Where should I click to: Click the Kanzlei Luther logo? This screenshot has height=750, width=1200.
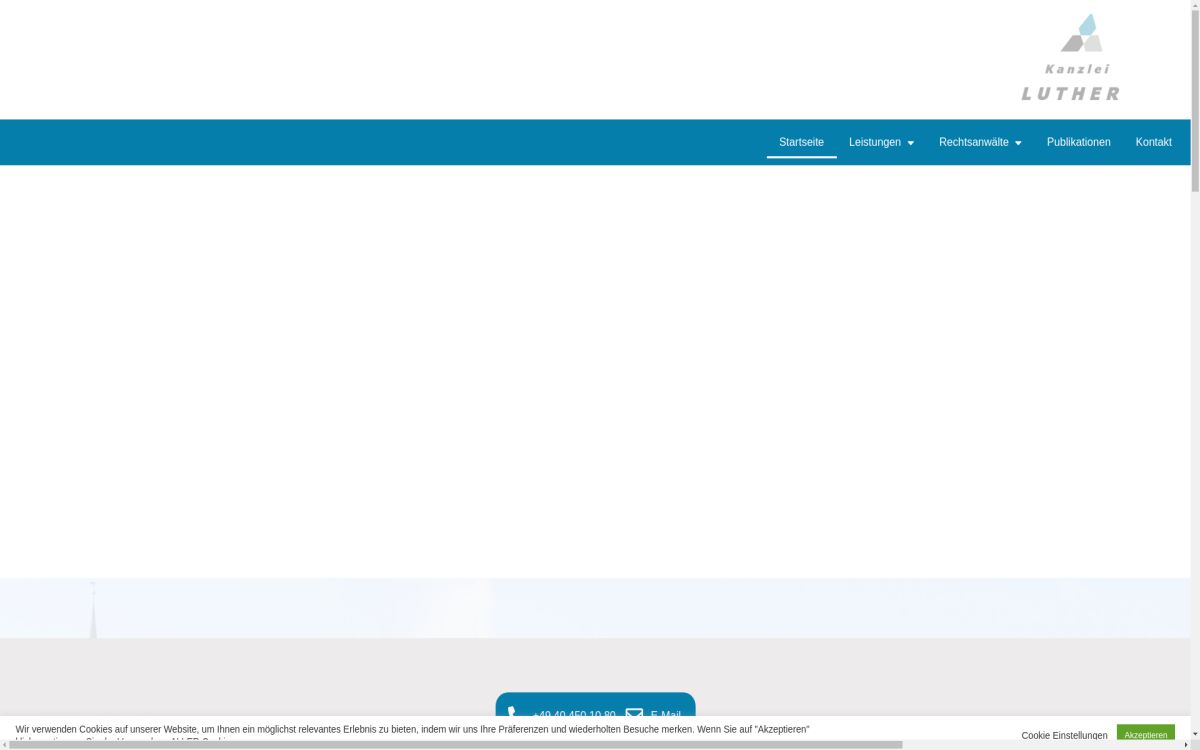click(1070, 58)
